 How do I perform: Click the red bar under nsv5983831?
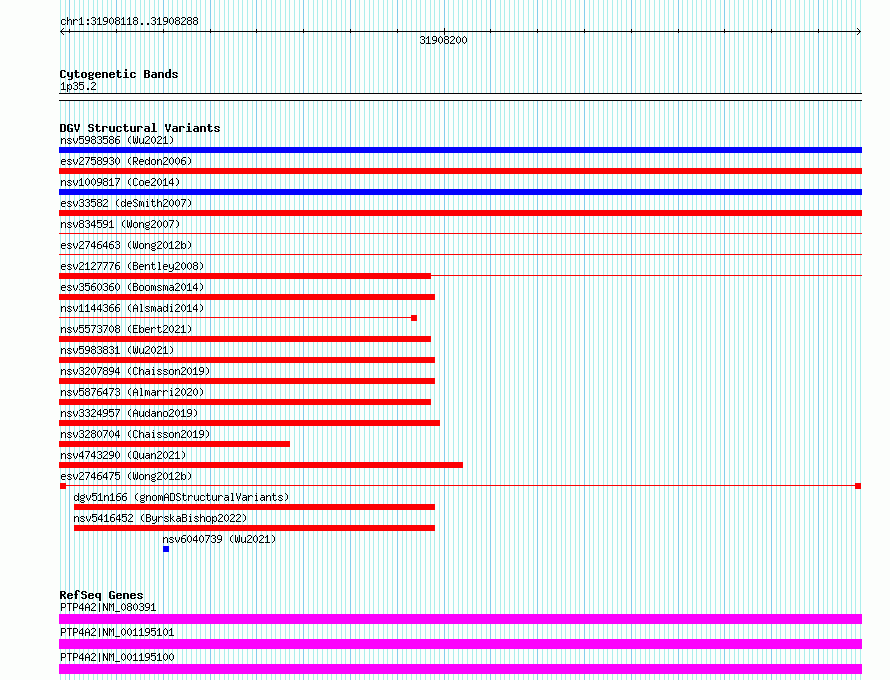(247, 360)
